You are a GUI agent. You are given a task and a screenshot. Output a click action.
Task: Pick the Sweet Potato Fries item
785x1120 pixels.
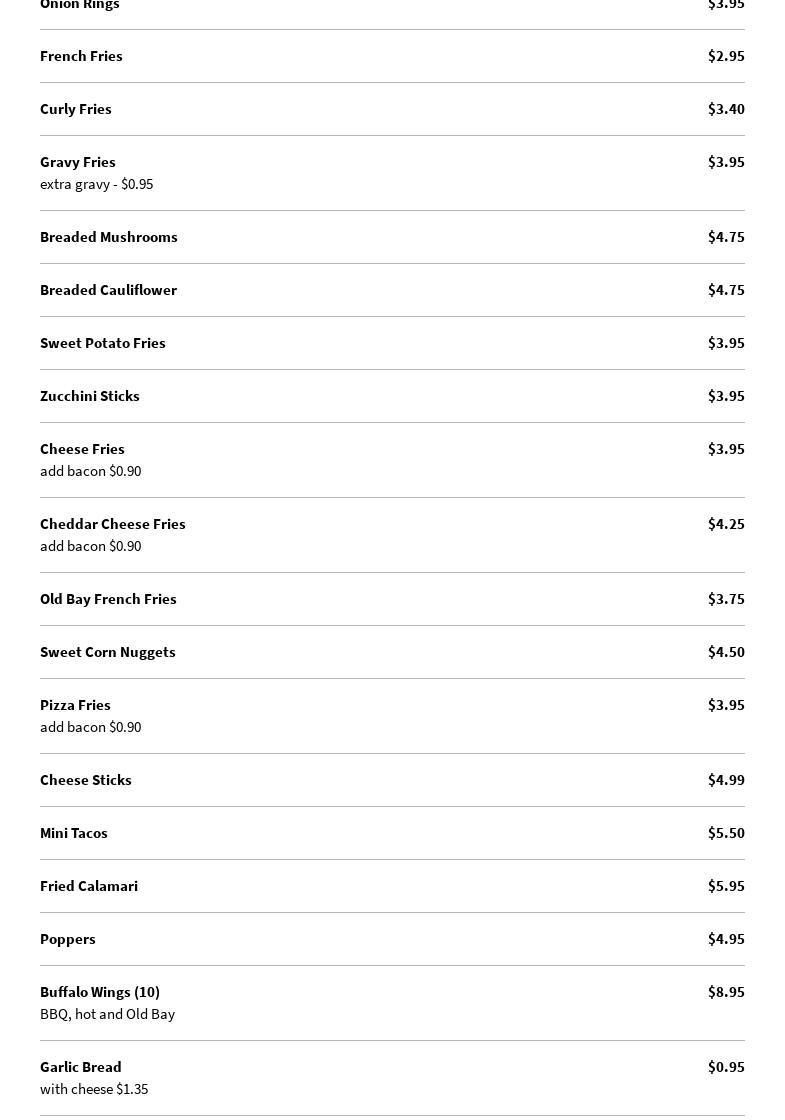pos(103,343)
